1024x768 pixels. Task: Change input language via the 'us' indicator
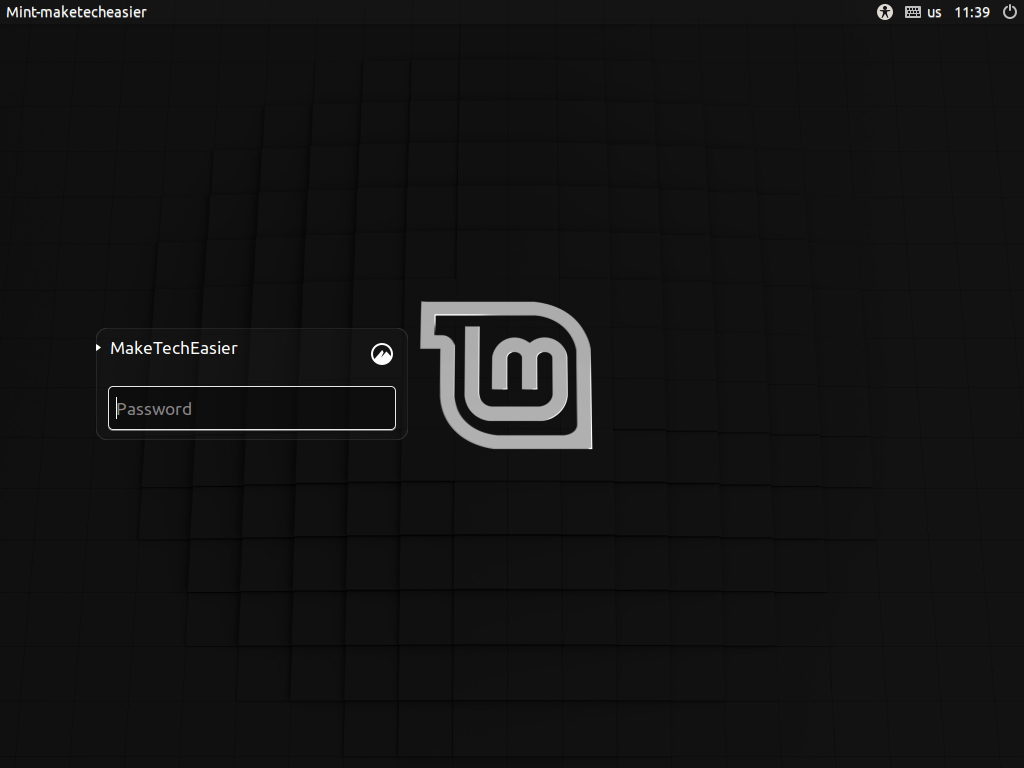pos(934,12)
